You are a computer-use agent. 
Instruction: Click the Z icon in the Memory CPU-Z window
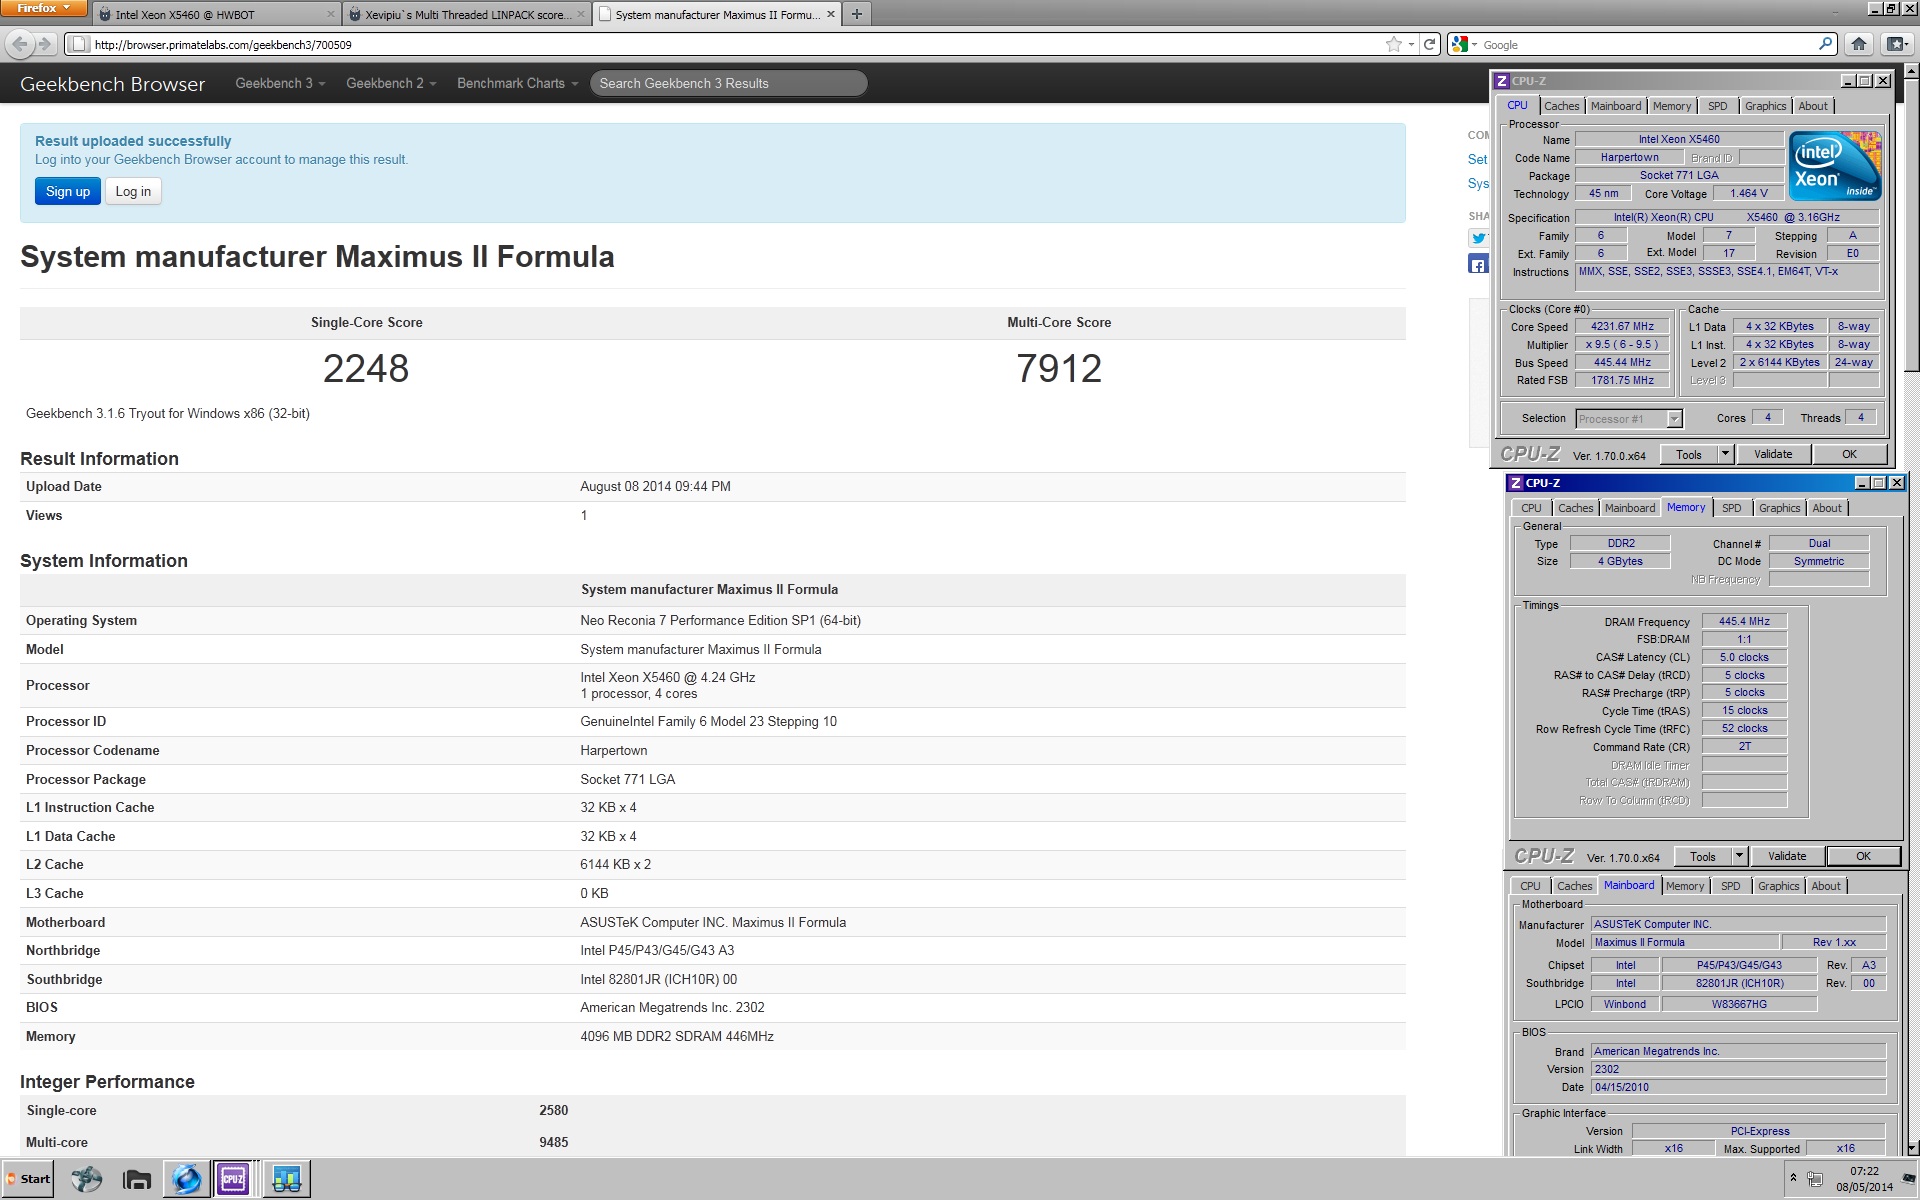coord(1515,483)
